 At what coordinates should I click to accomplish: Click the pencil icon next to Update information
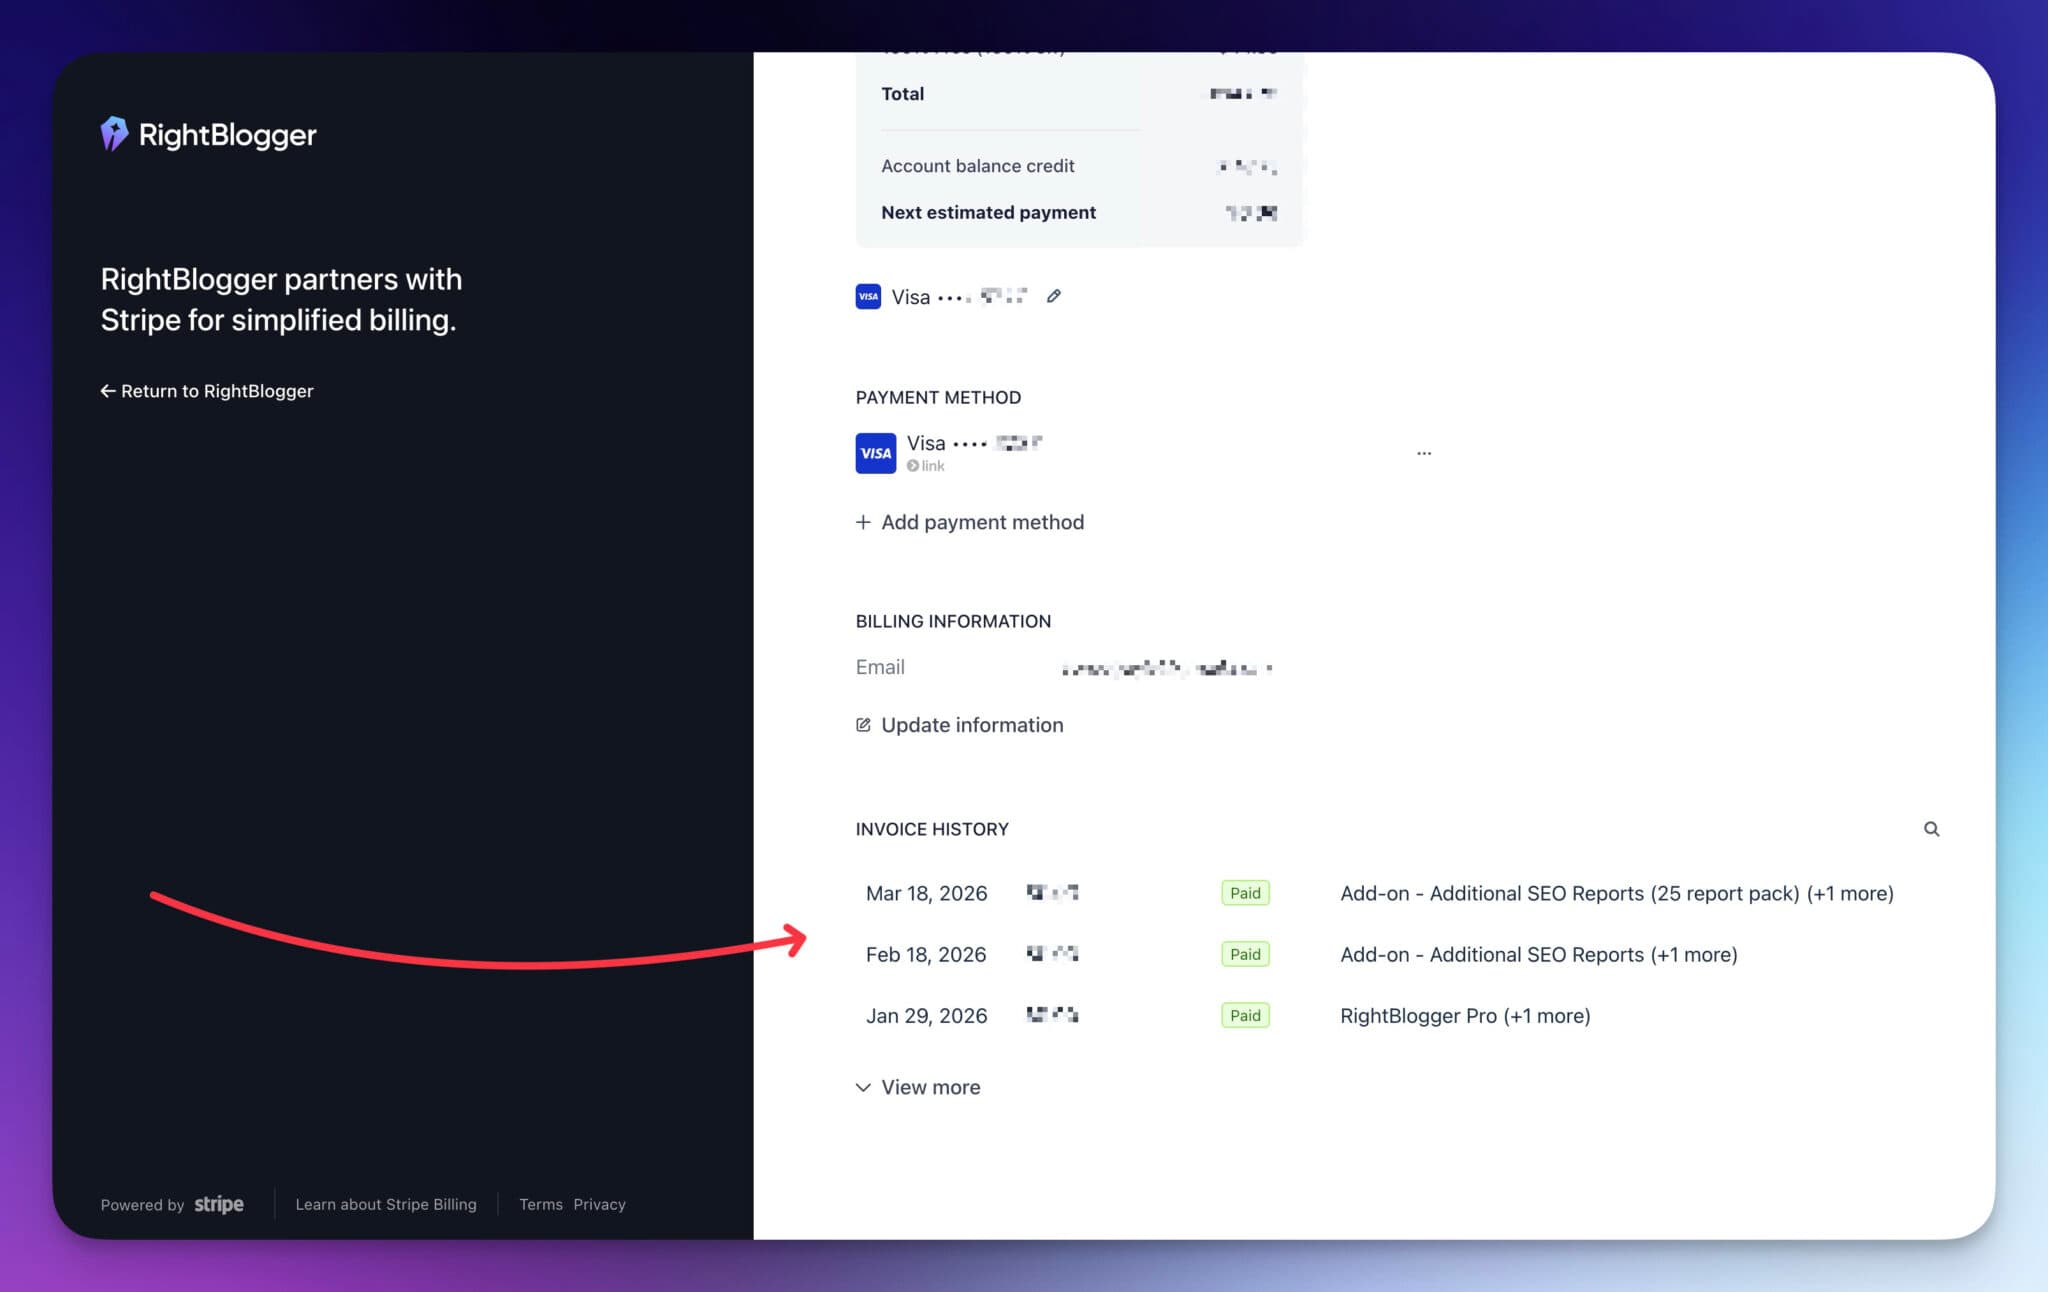863,724
